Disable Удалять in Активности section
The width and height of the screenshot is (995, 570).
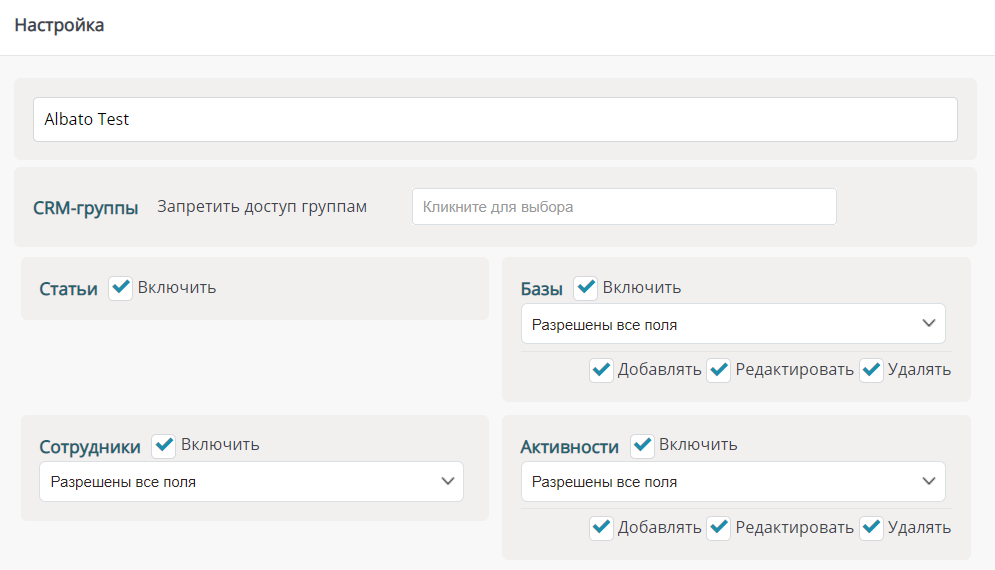[x=871, y=527]
